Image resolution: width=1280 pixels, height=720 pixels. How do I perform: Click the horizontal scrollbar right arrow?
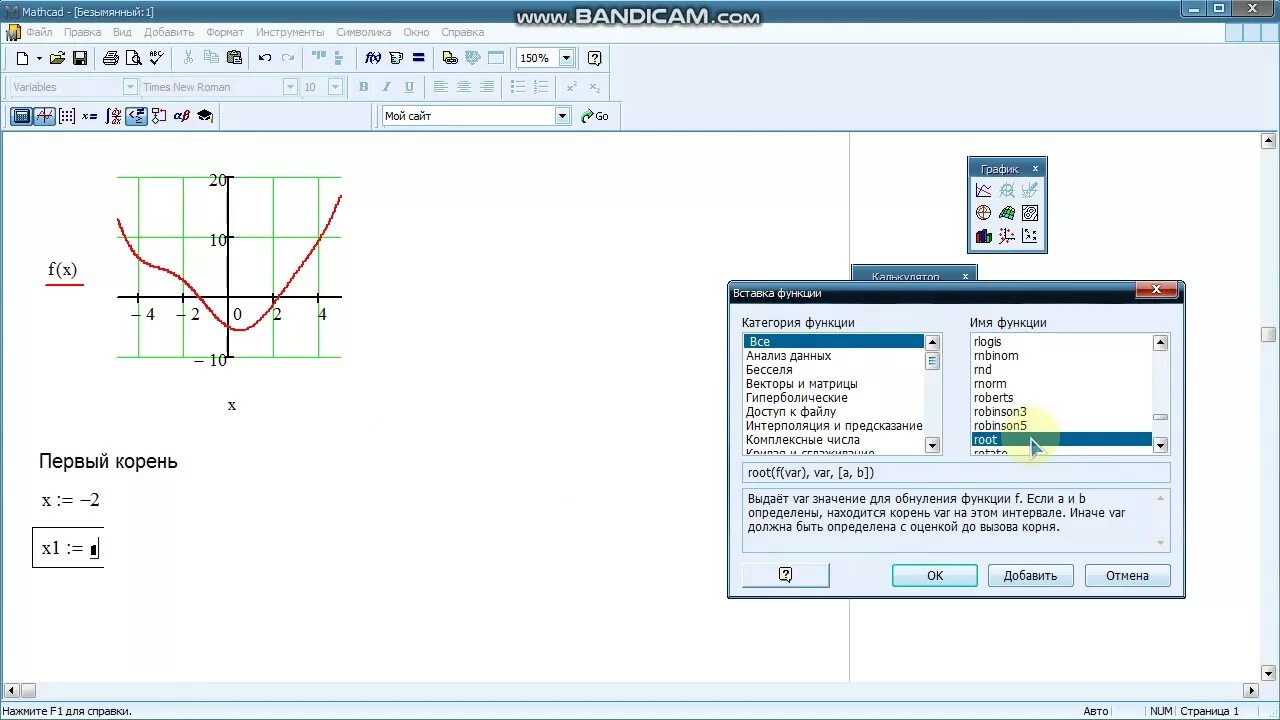[1250, 690]
